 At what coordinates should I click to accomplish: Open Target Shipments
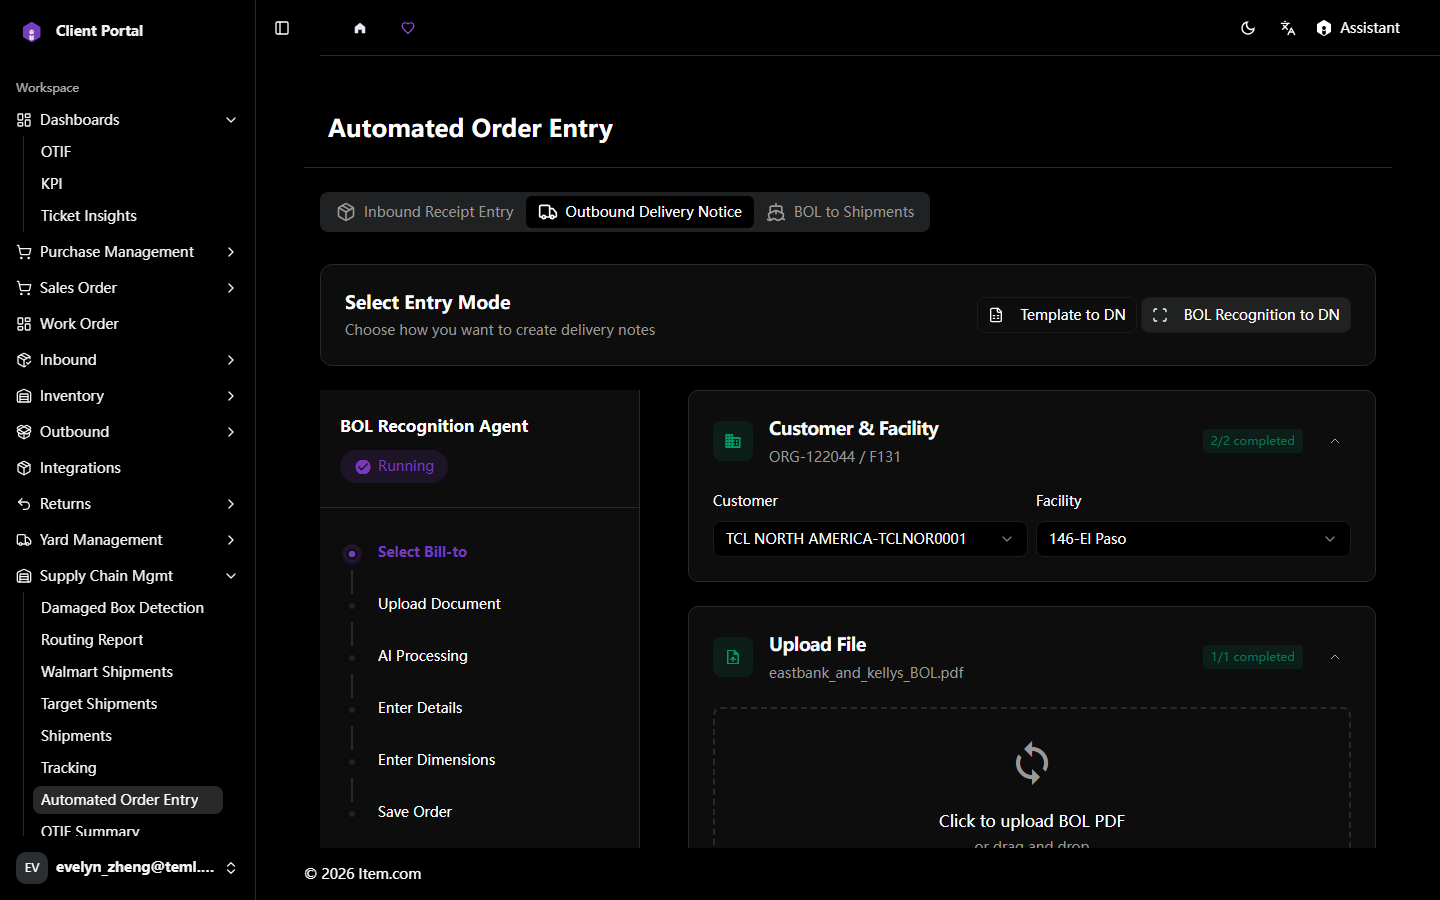(128, 704)
